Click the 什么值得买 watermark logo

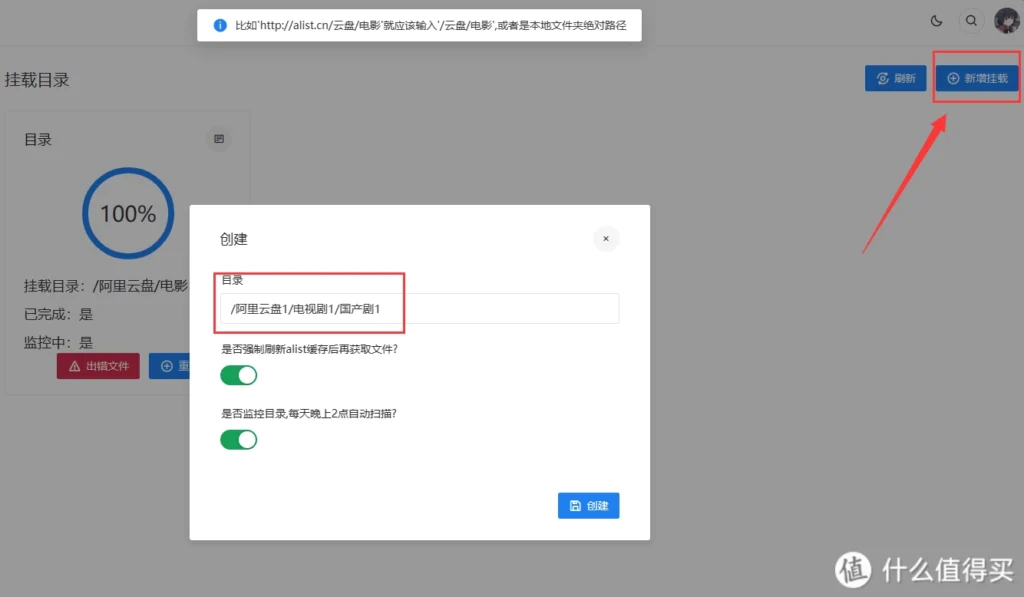click(853, 569)
